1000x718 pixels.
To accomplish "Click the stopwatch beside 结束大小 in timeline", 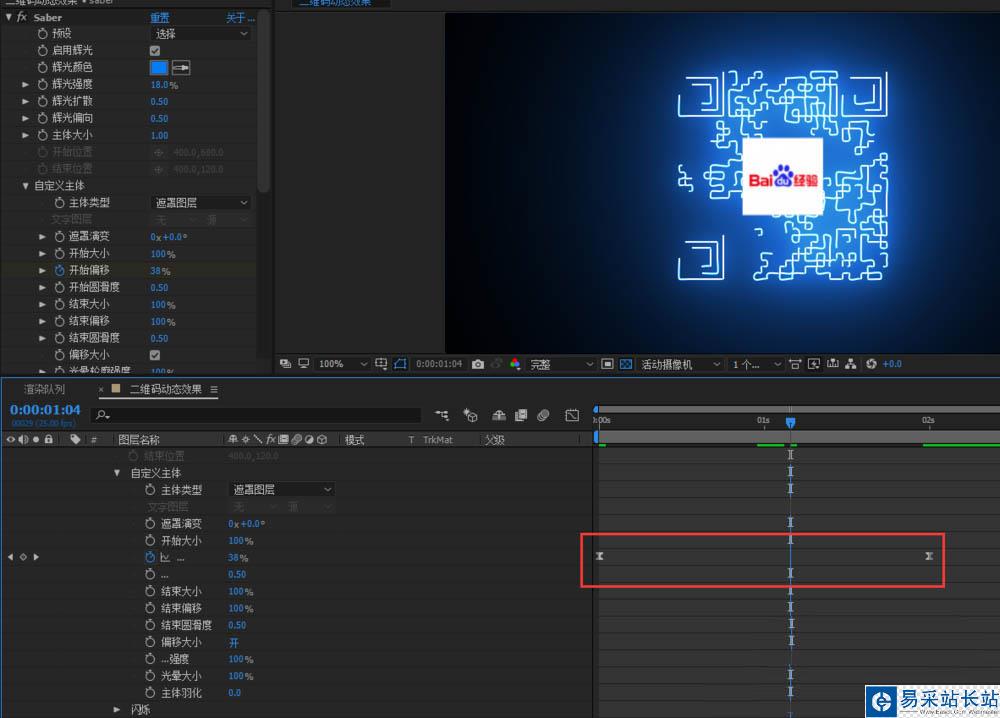I will 150,592.
